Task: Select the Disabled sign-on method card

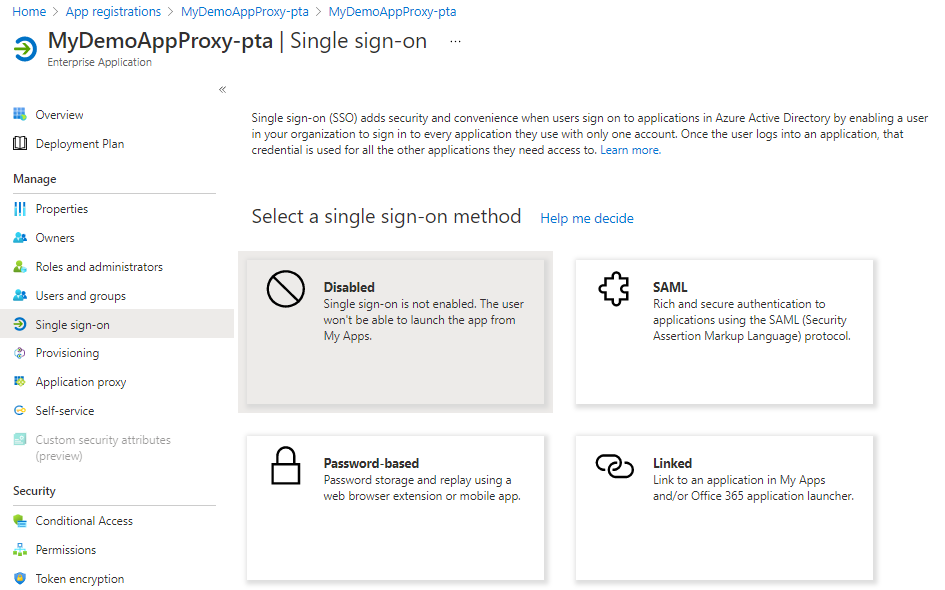Action: click(x=395, y=332)
